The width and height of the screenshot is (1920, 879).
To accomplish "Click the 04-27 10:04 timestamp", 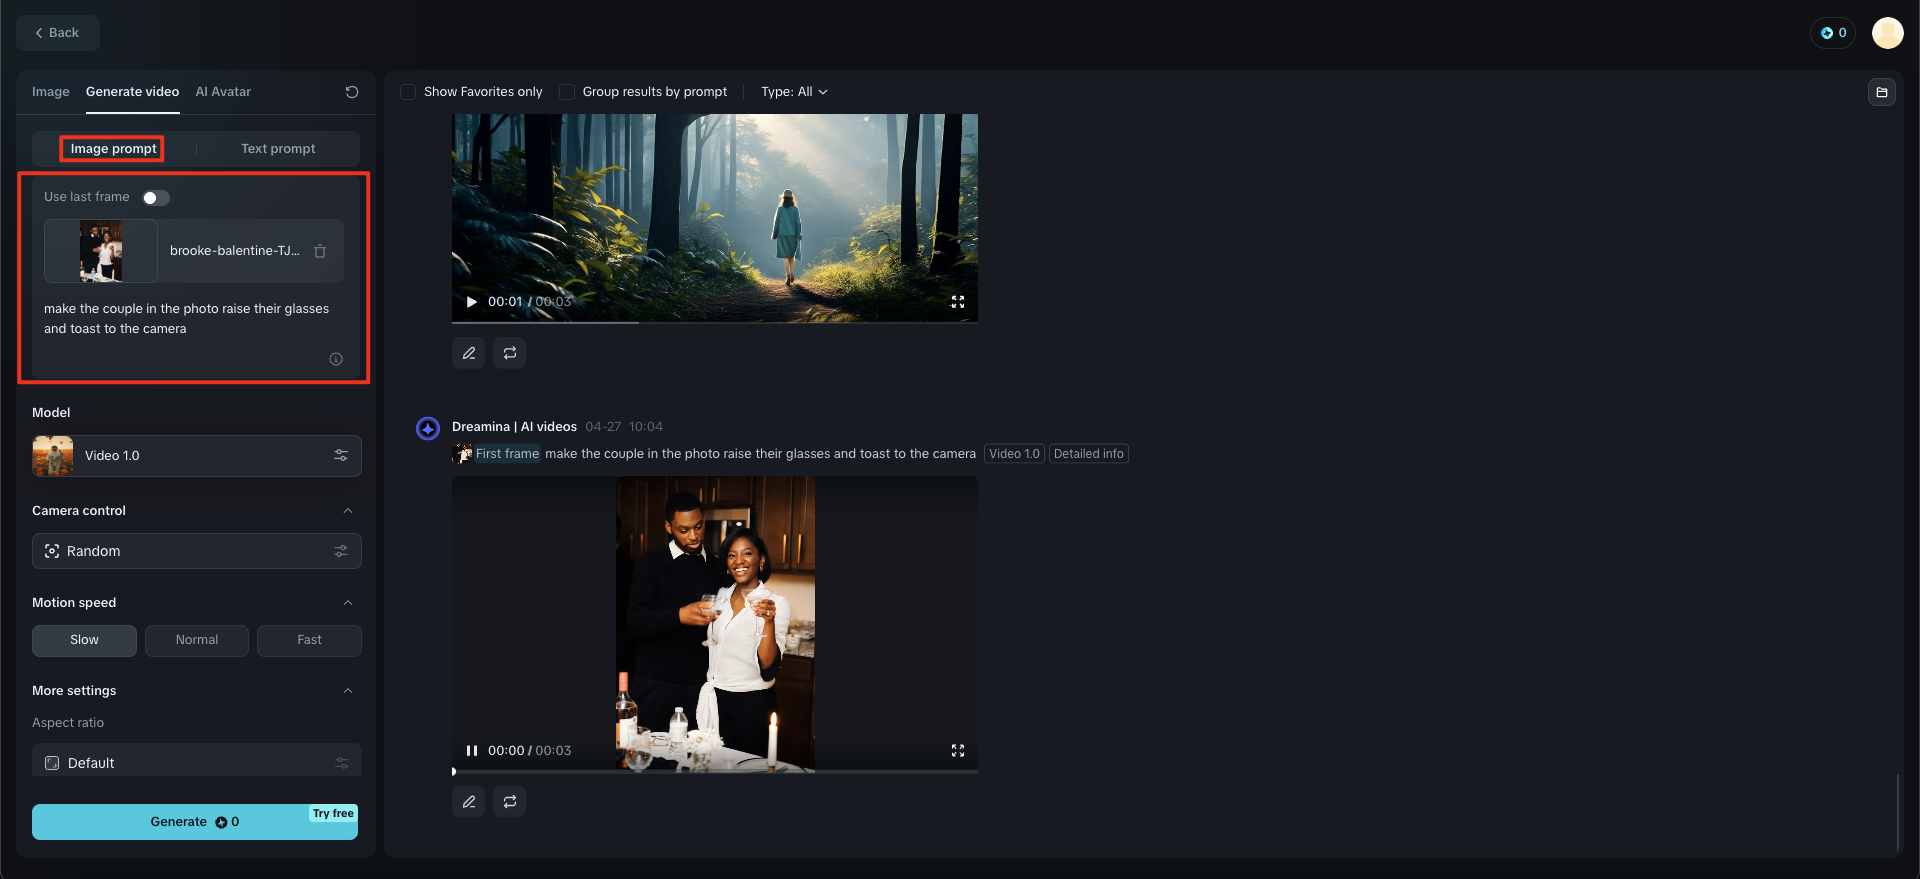I will [x=624, y=427].
